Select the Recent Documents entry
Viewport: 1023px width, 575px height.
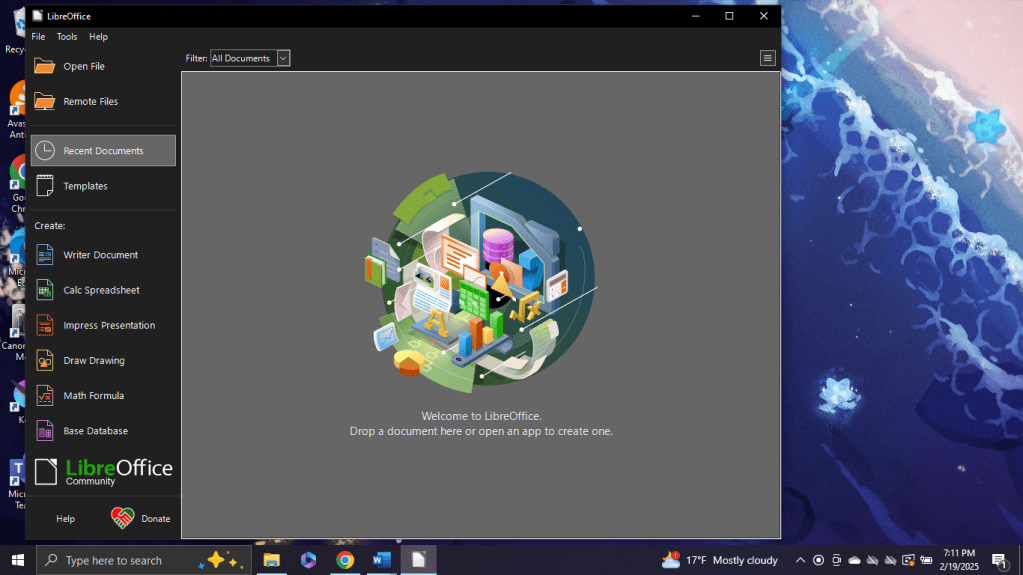(103, 151)
